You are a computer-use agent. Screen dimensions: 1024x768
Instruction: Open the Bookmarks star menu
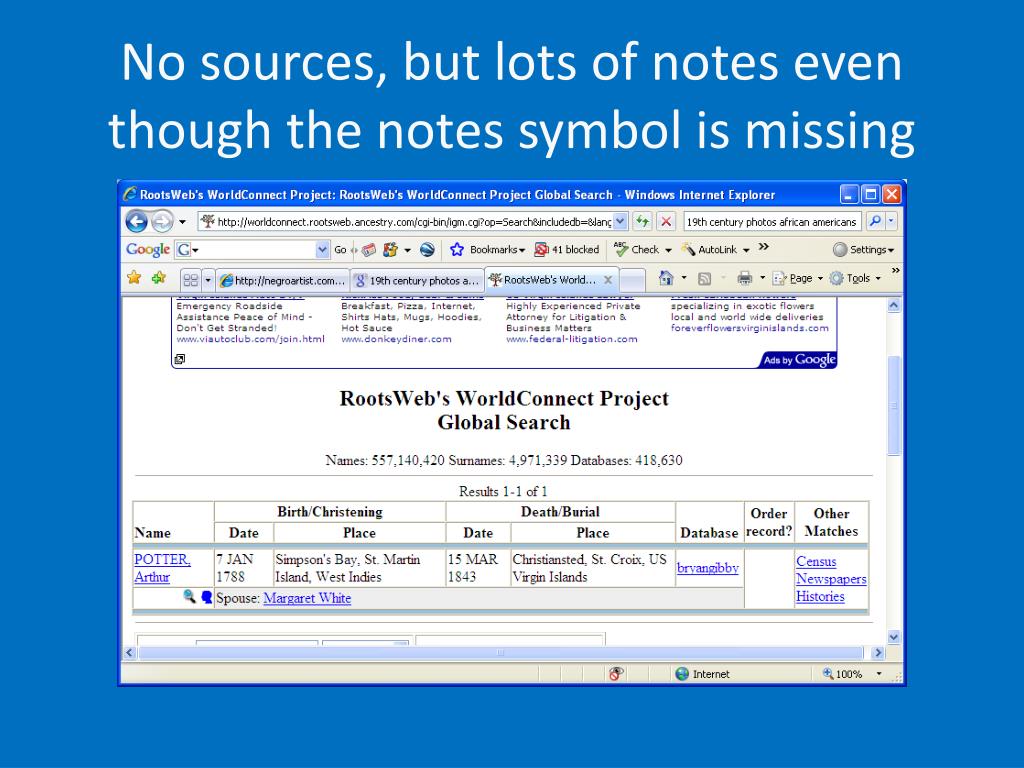(487, 249)
